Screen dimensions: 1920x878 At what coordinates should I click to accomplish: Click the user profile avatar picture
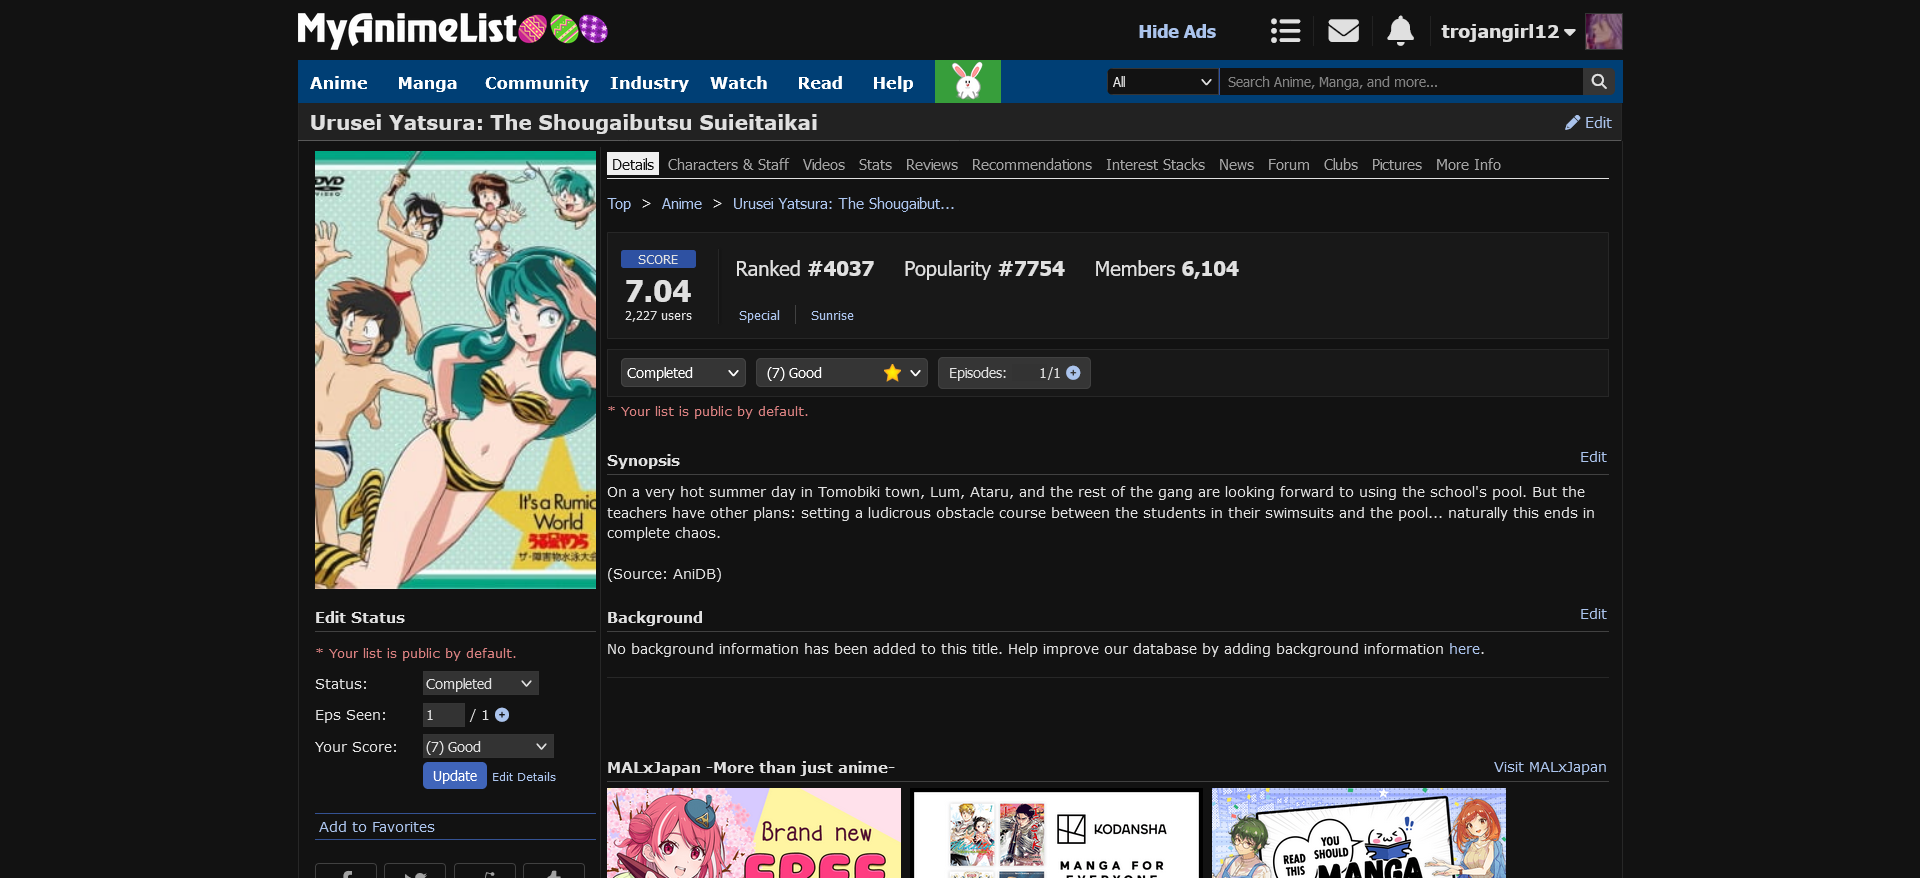(1604, 31)
